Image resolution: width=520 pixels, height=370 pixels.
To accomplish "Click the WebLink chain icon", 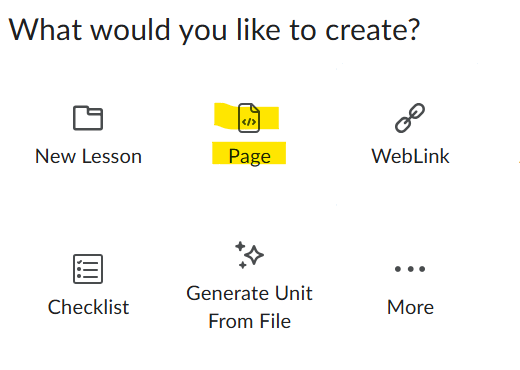I will 410,118.
